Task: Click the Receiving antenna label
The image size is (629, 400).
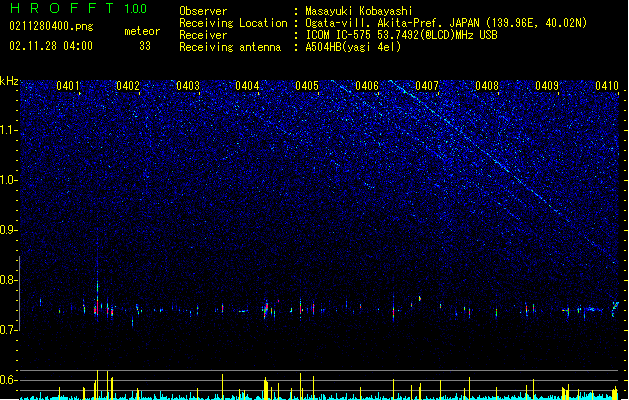Action: pos(230,47)
